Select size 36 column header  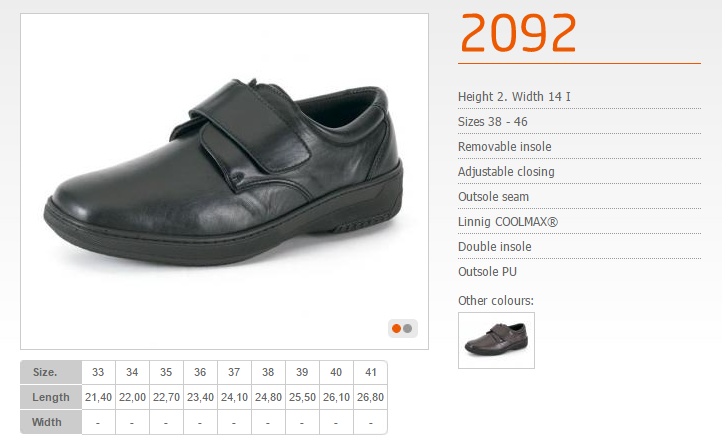pos(200,372)
